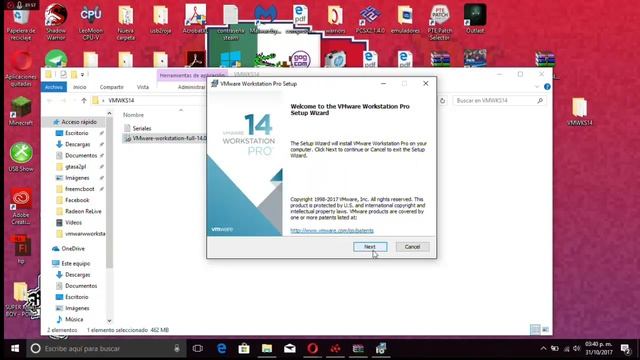
Task: Open Task View on taskbar
Action: (198, 349)
